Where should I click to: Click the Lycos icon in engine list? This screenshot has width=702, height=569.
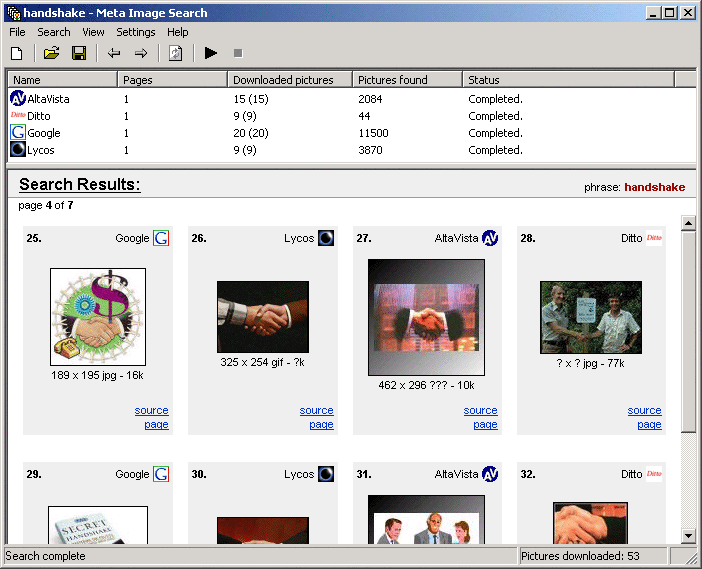(18, 149)
